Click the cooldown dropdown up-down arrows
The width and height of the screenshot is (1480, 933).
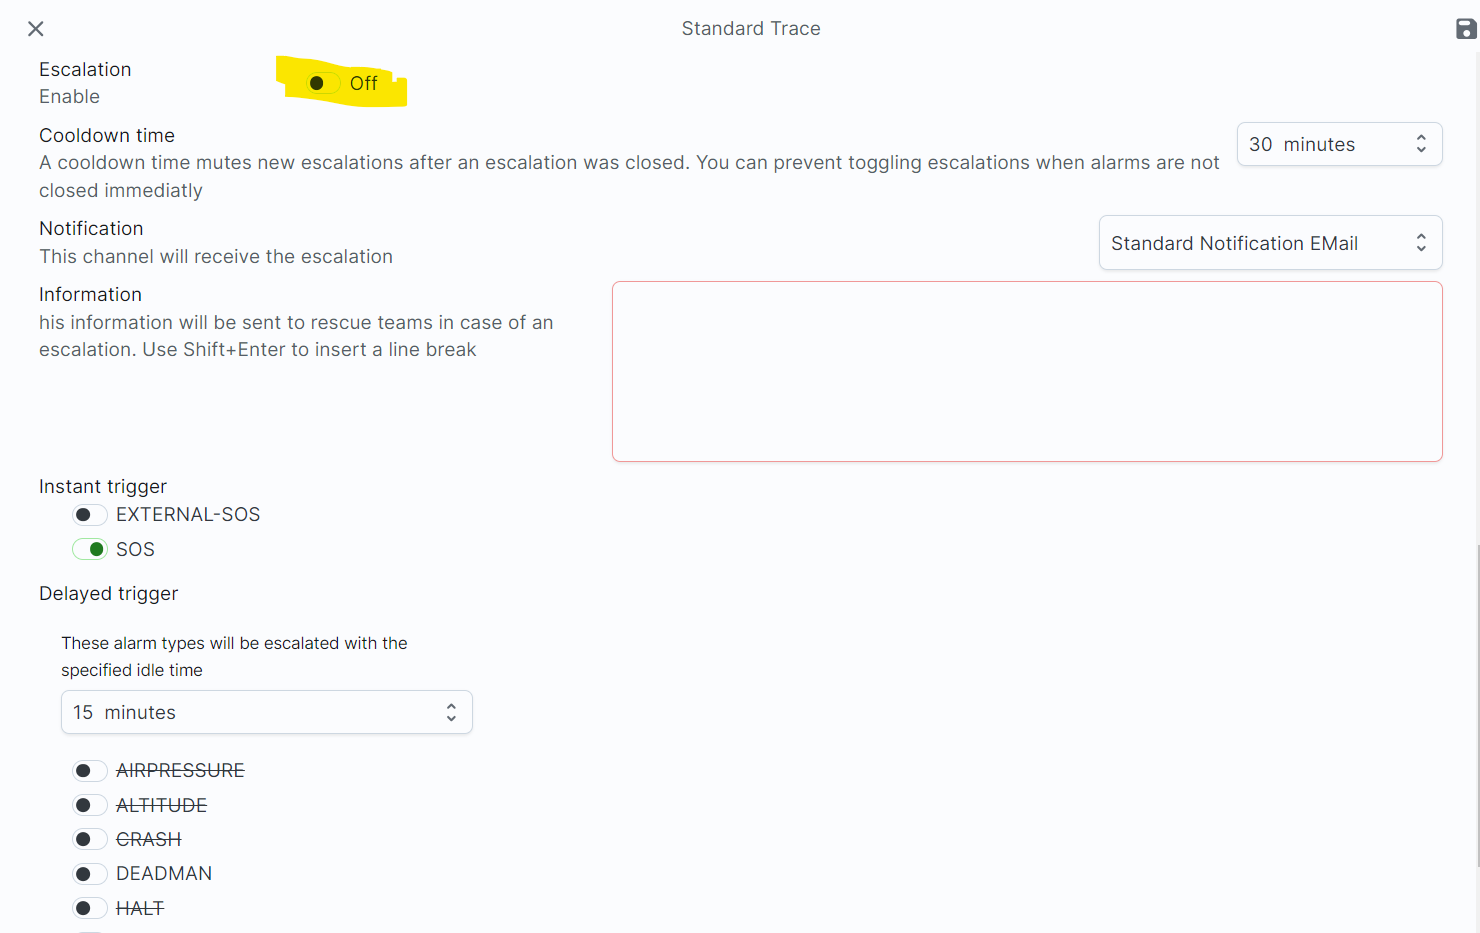tap(1421, 144)
